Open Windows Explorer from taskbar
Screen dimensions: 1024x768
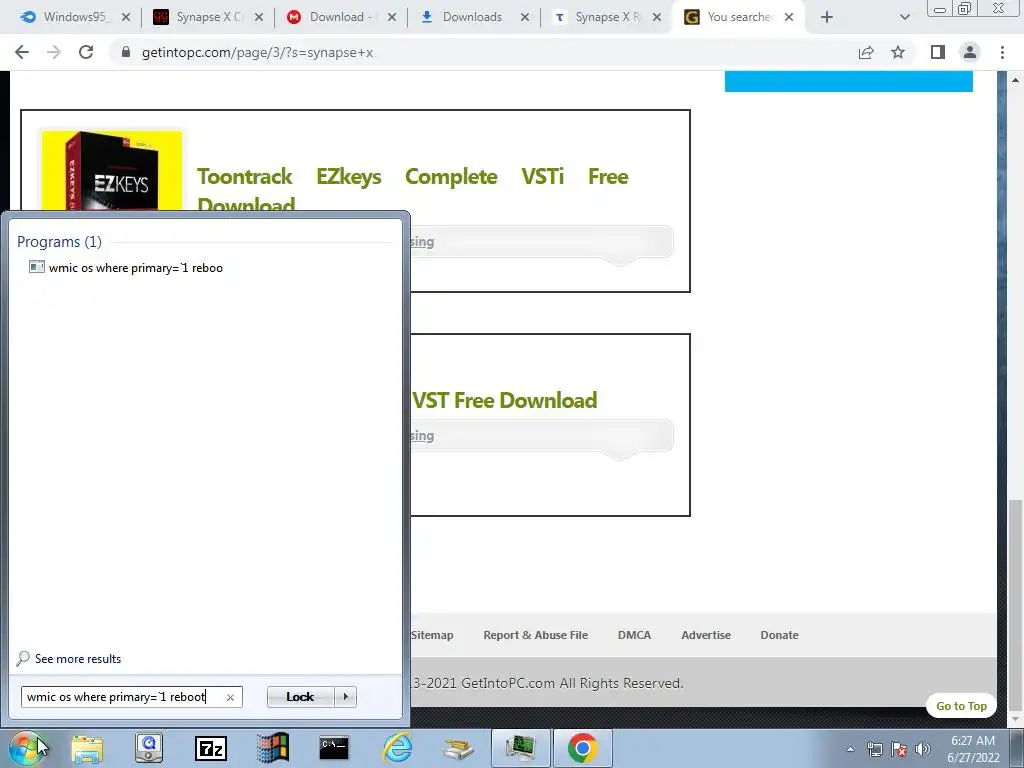[87, 748]
